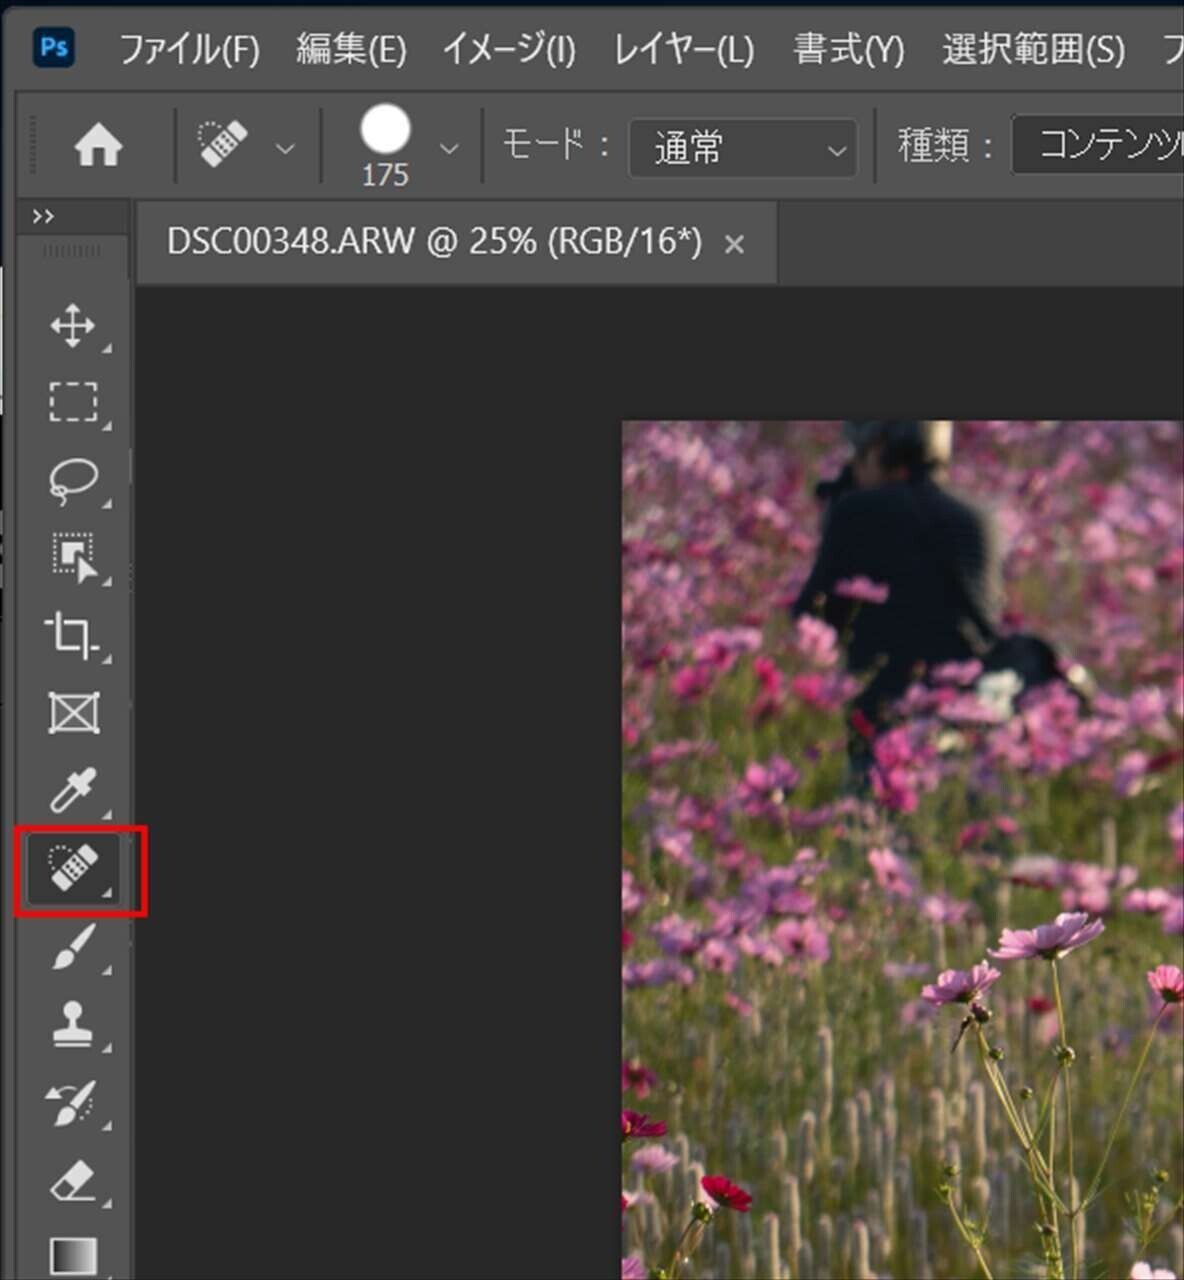
Task: Choose the Eraser tool
Action: click(72, 1180)
